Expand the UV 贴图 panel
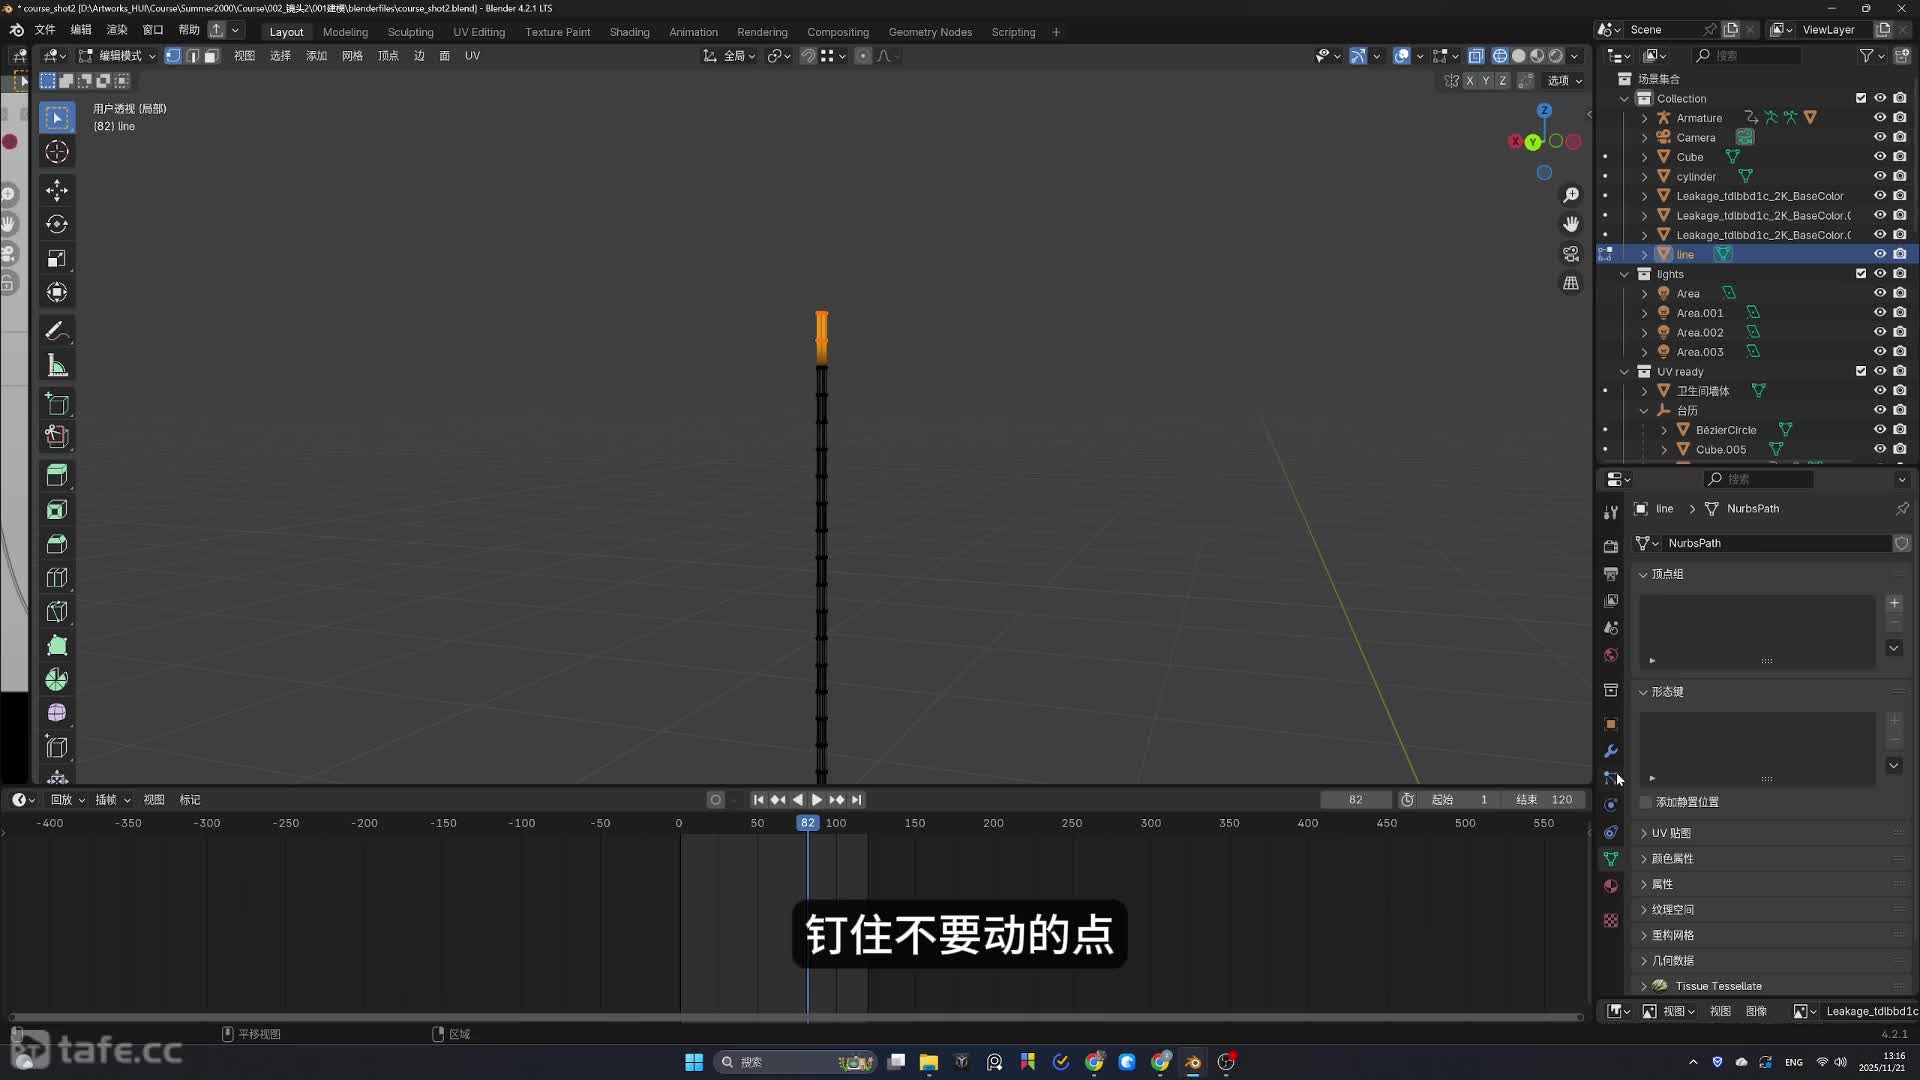The image size is (1920, 1080). pos(1670,833)
